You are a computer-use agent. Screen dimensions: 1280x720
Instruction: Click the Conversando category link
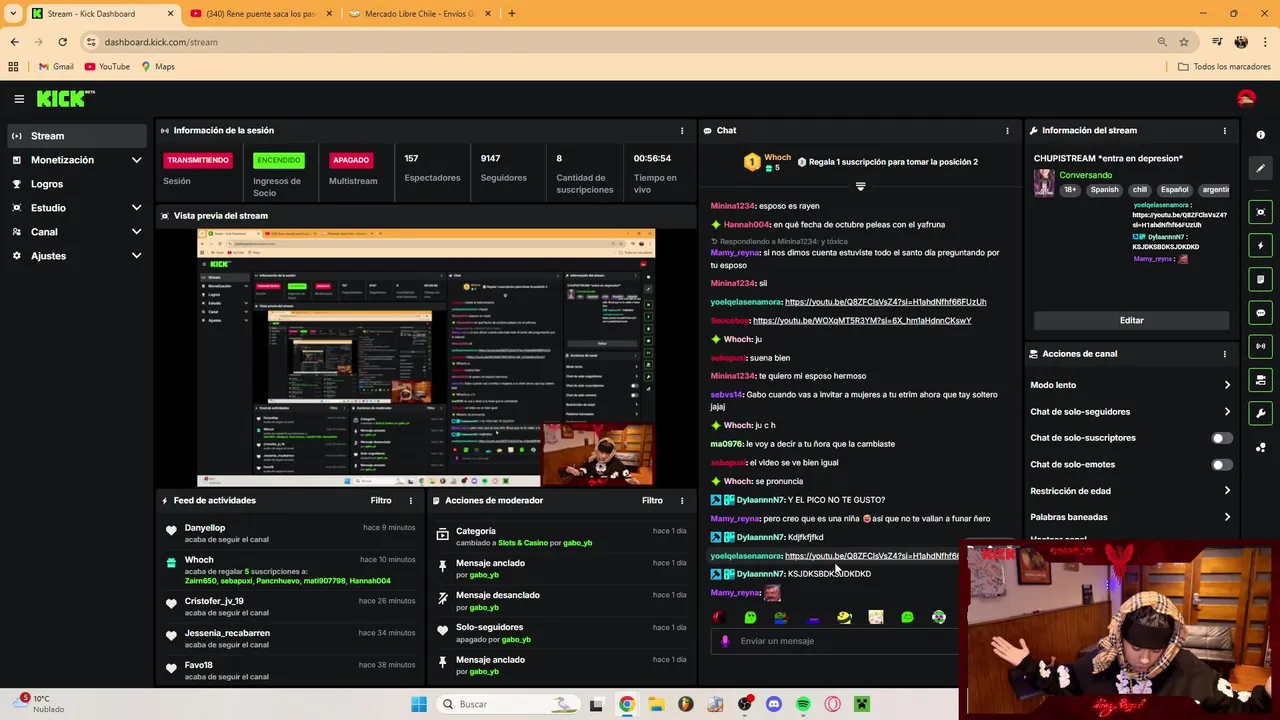(x=1085, y=175)
